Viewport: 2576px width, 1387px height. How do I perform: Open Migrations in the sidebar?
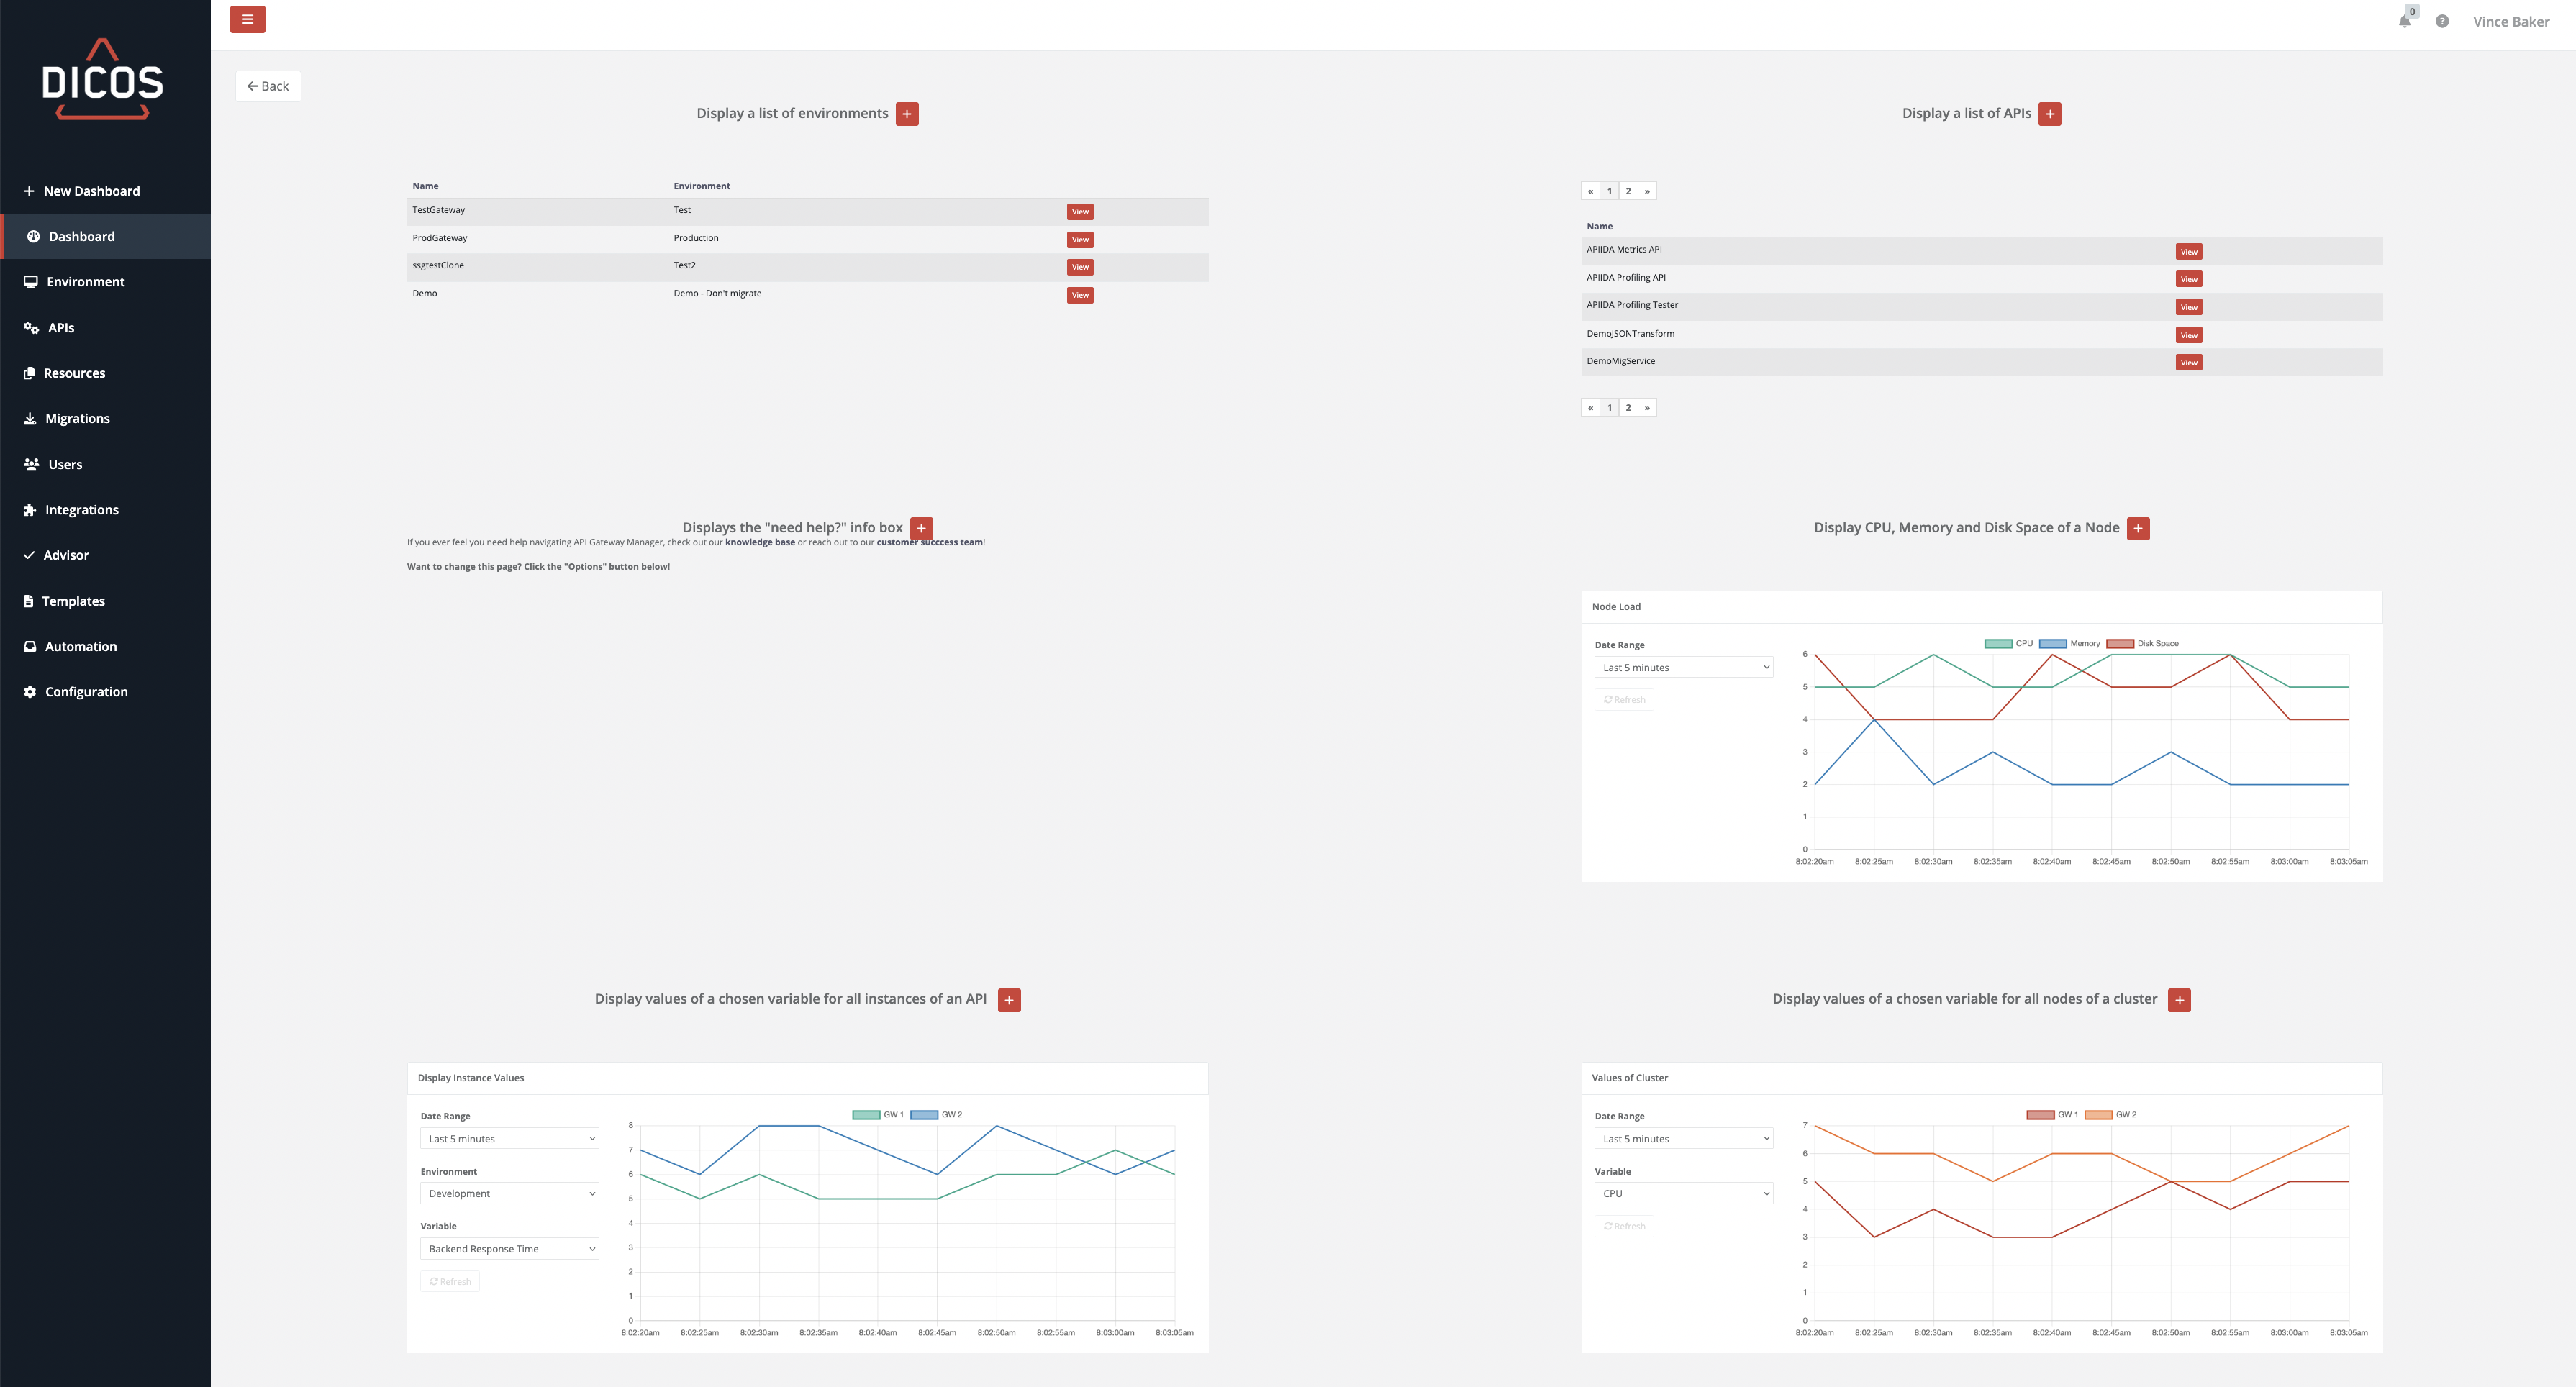click(x=77, y=418)
